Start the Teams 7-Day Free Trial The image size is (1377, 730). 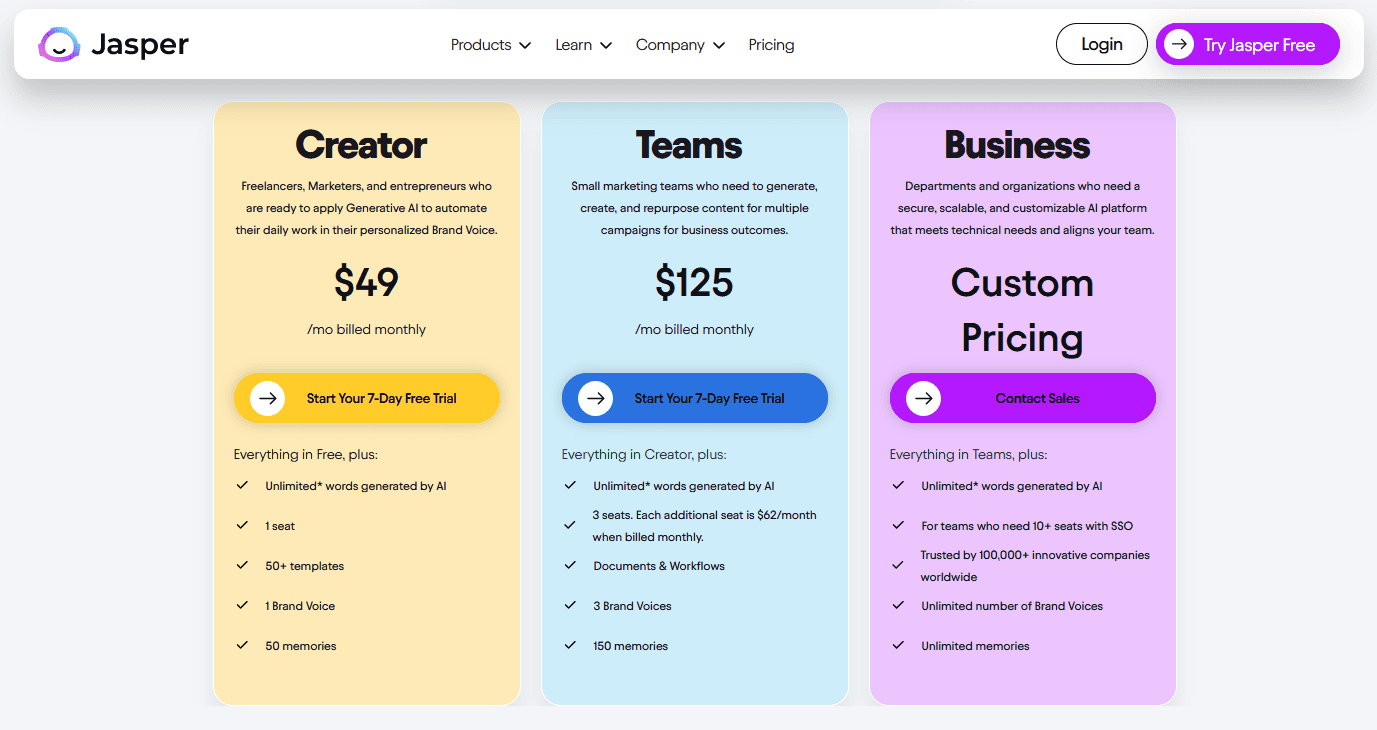[x=694, y=398]
